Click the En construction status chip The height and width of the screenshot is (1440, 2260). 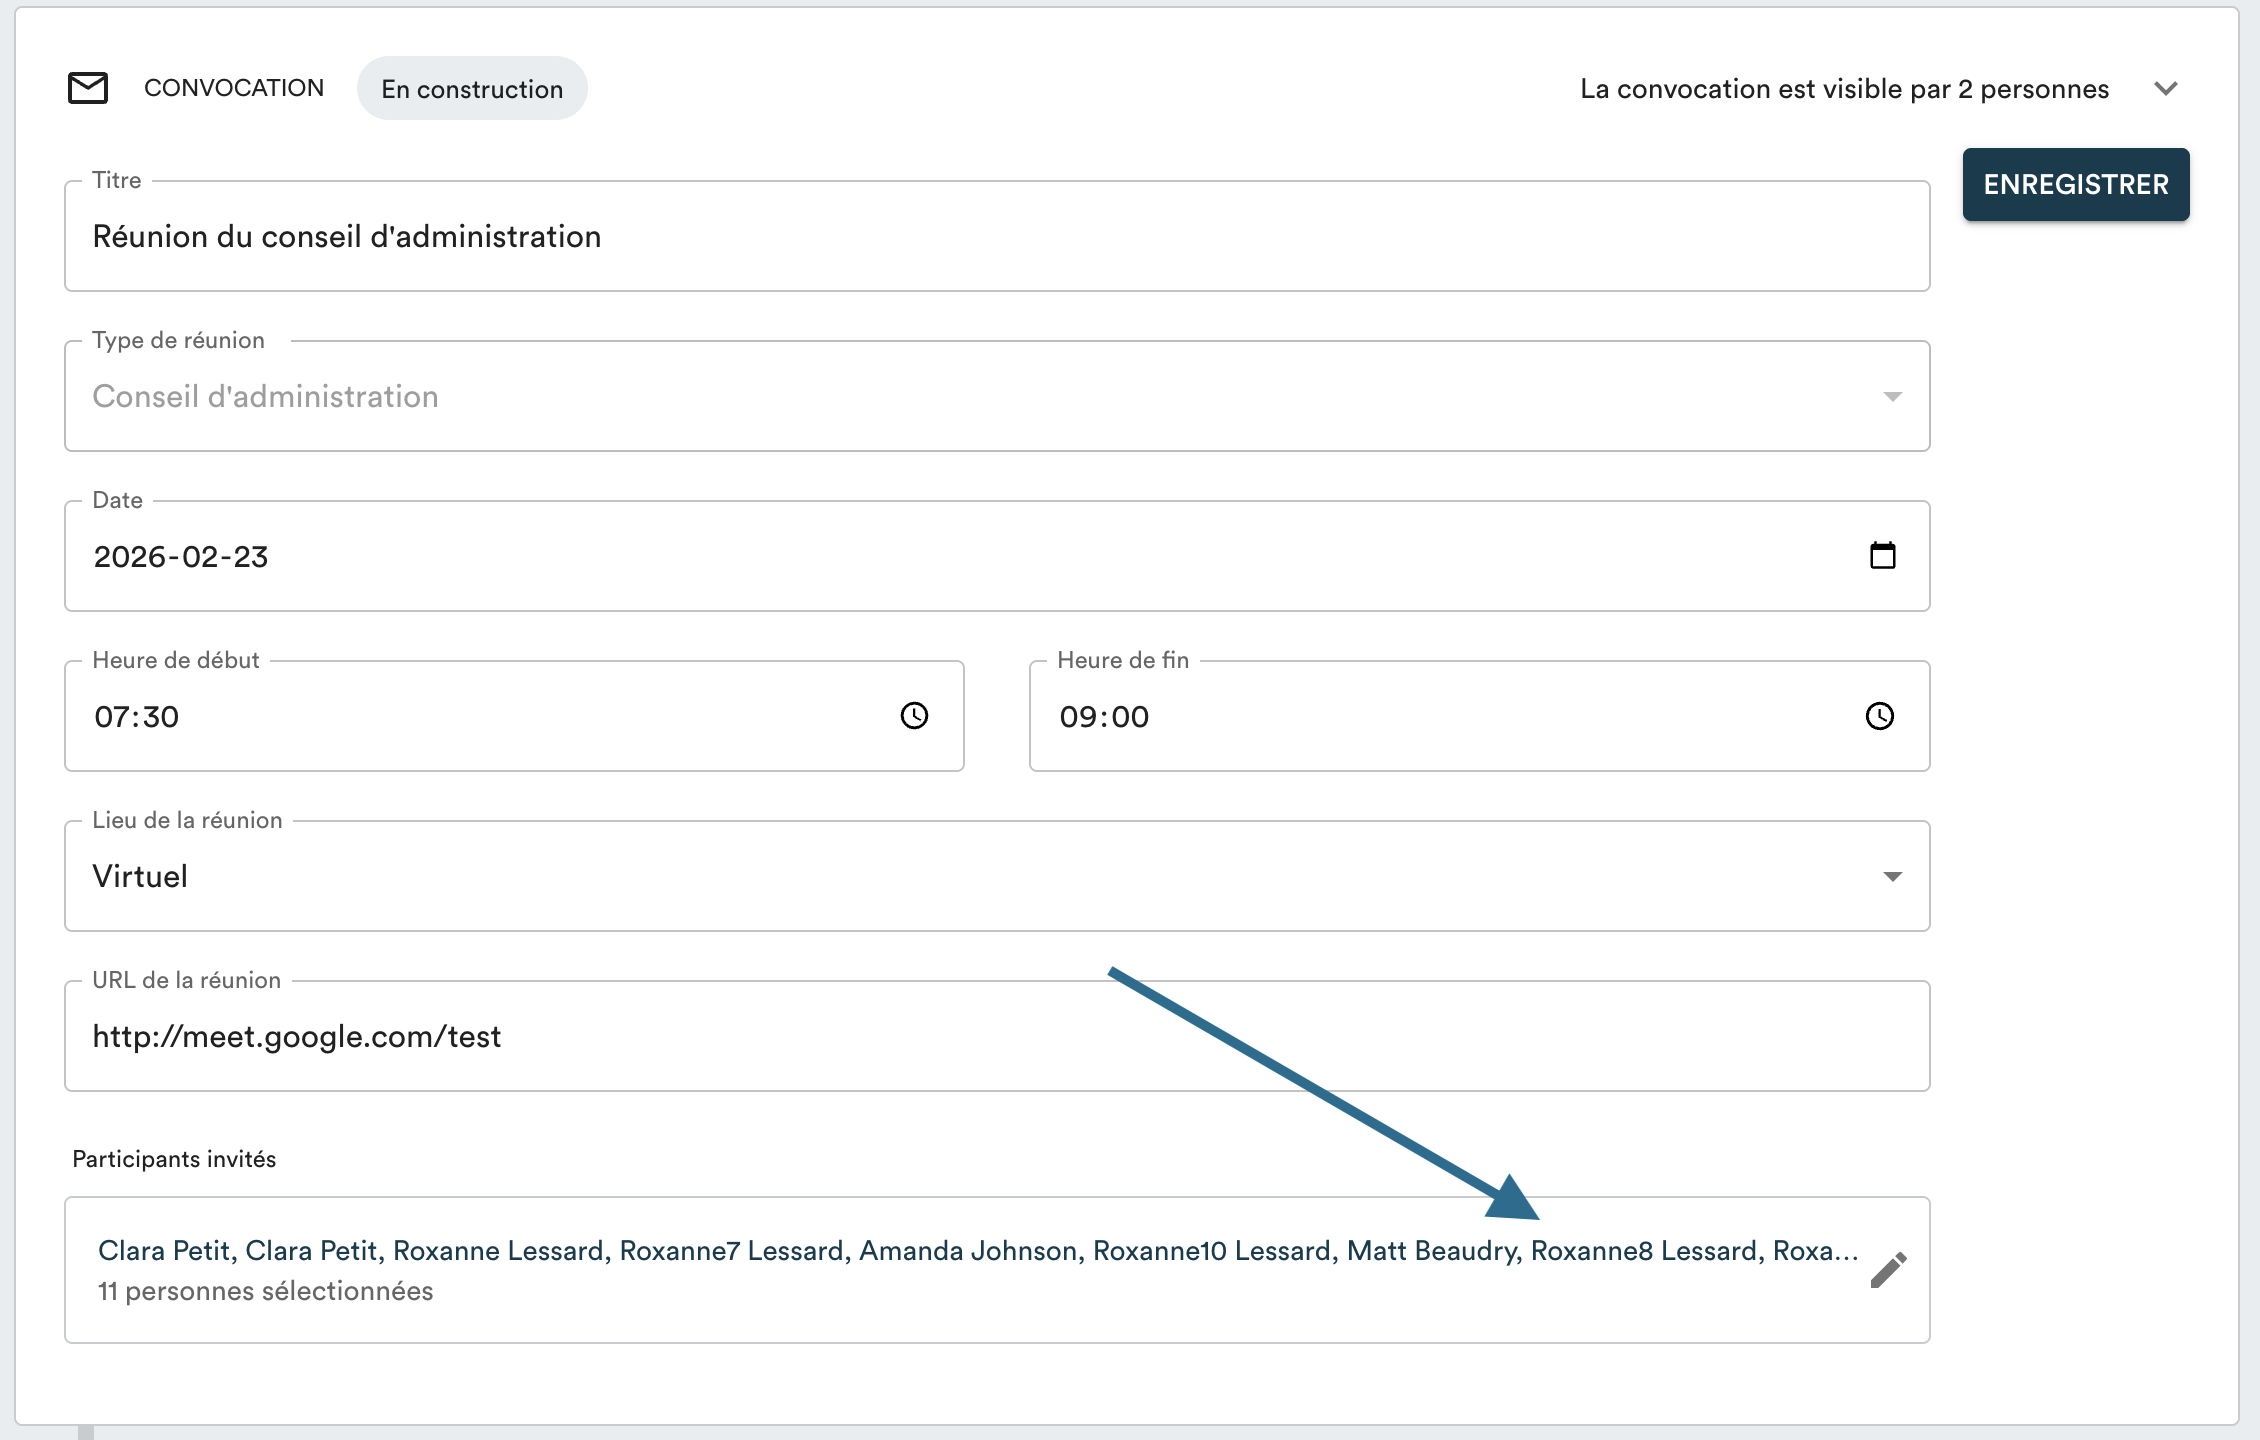click(x=472, y=89)
